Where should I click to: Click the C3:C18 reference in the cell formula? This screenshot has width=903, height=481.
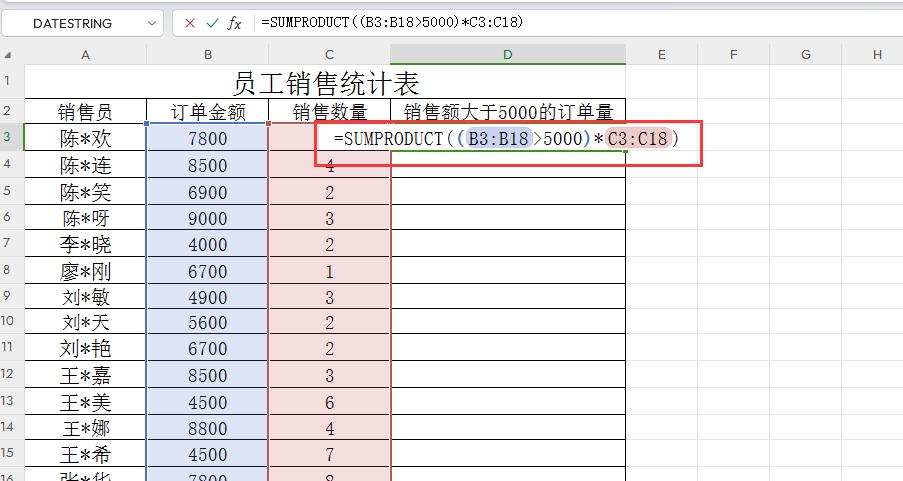pyautogui.click(x=638, y=138)
